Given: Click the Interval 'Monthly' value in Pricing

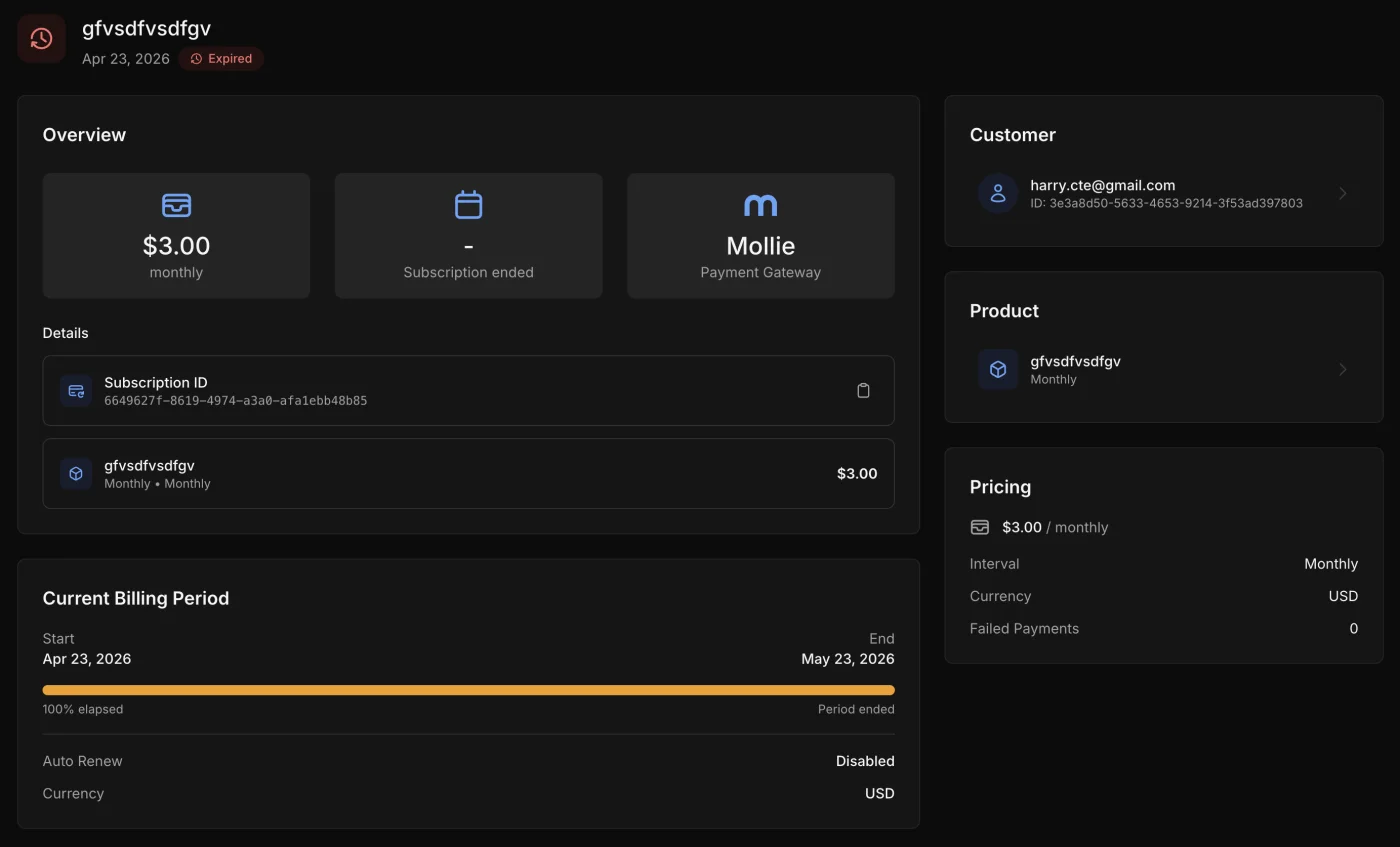Looking at the screenshot, I should 1331,564.
